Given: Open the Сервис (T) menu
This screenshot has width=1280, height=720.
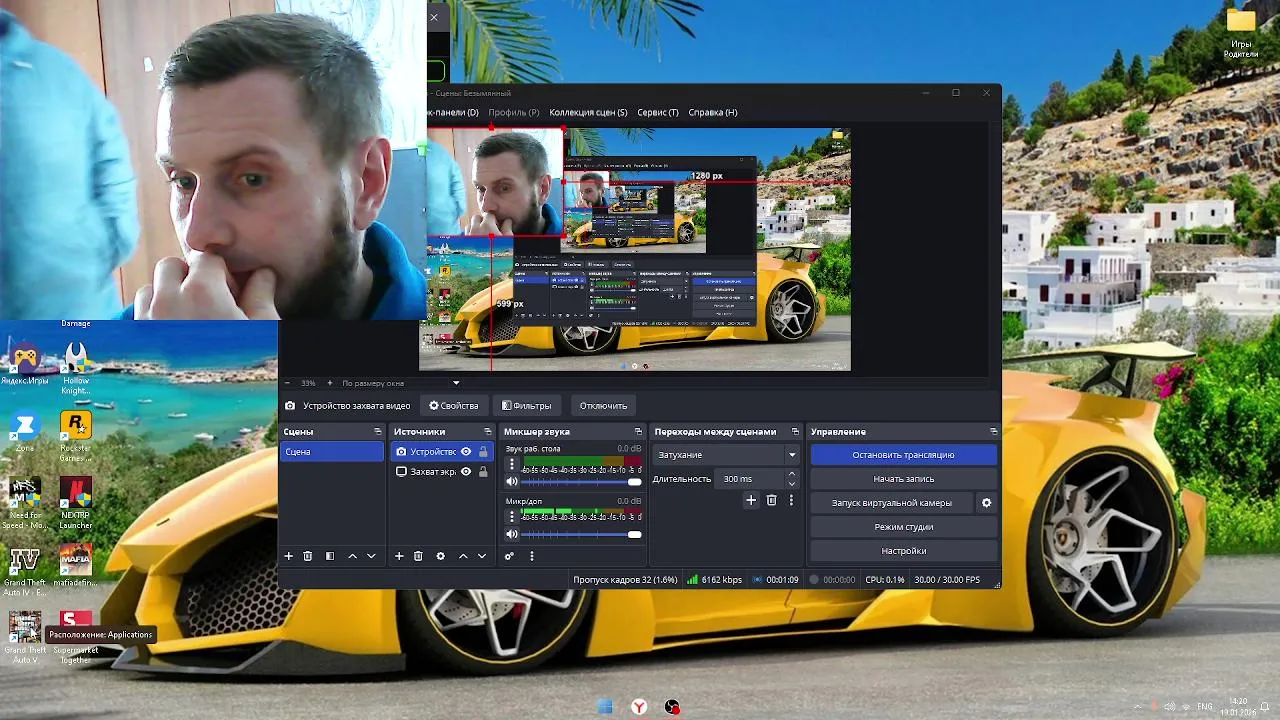Looking at the screenshot, I should [x=658, y=112].
